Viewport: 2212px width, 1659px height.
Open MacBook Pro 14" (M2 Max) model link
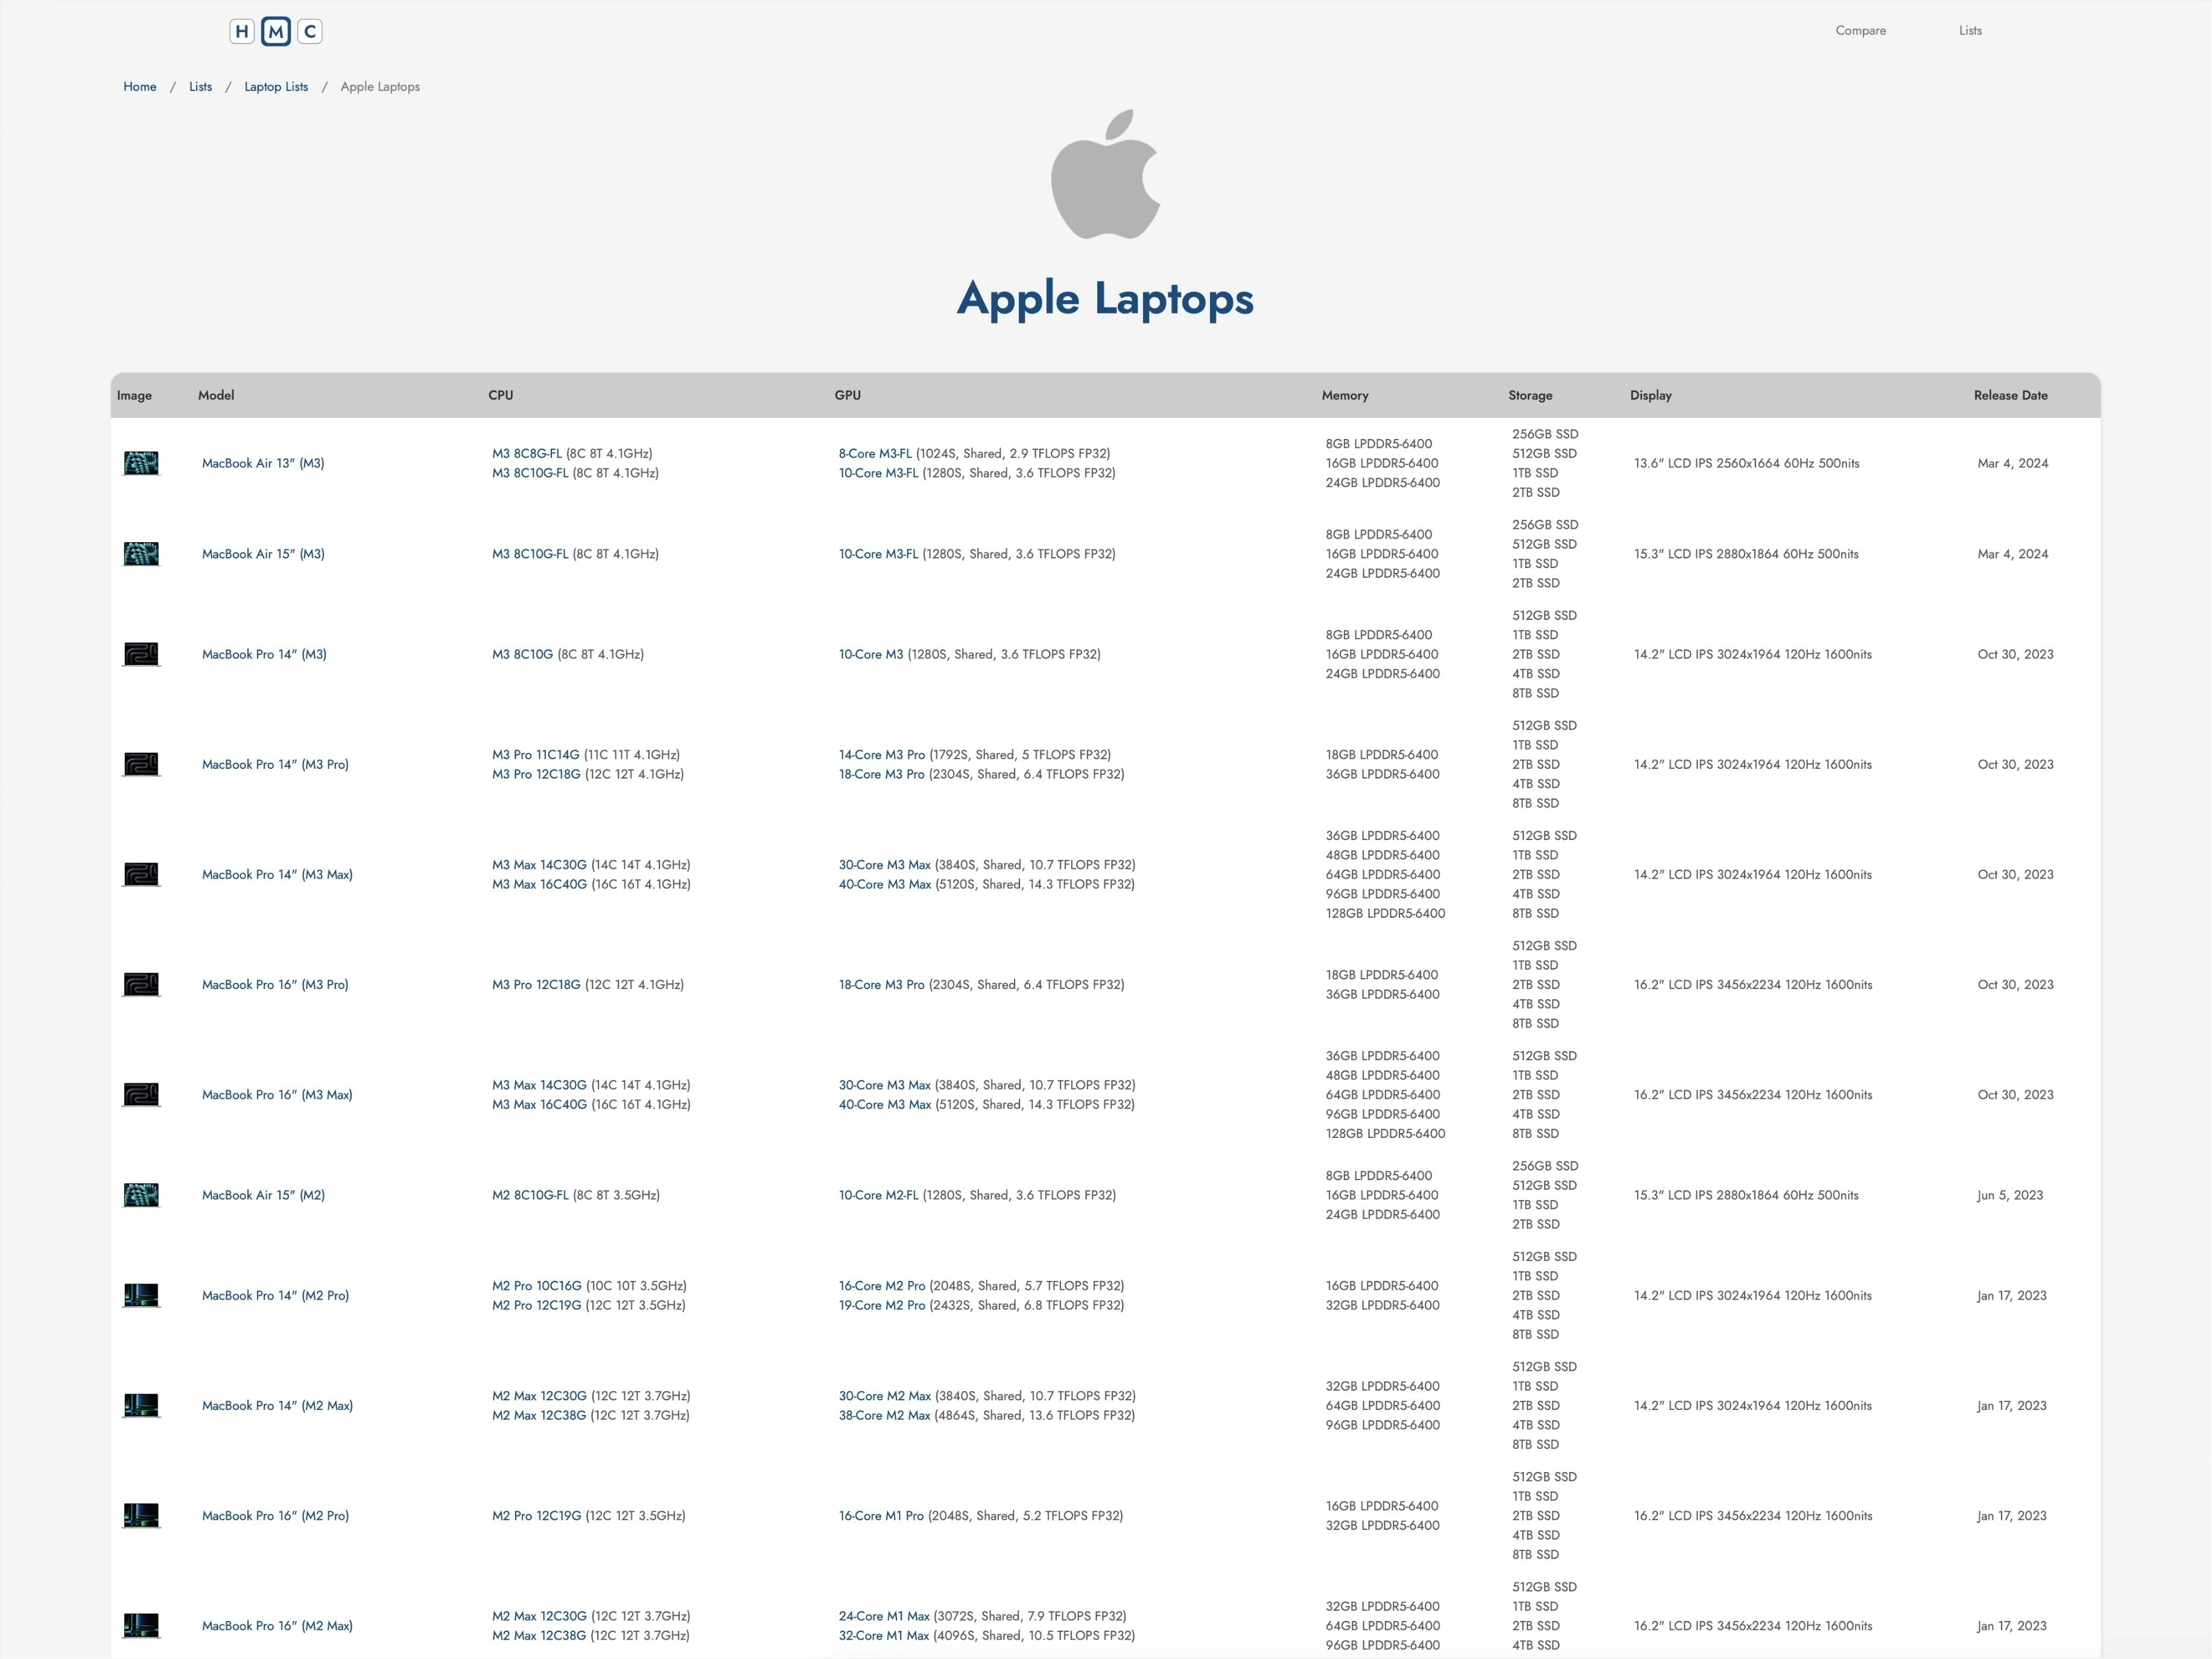tap(277, 1405)
